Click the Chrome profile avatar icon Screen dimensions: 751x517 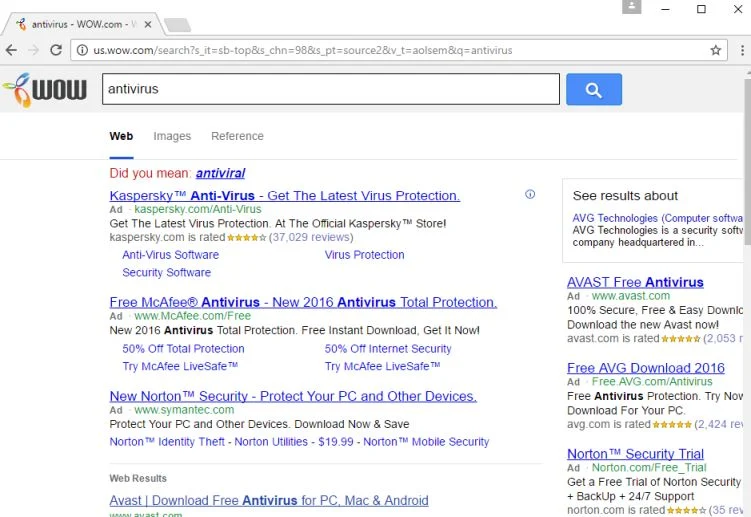click(631, 7)
